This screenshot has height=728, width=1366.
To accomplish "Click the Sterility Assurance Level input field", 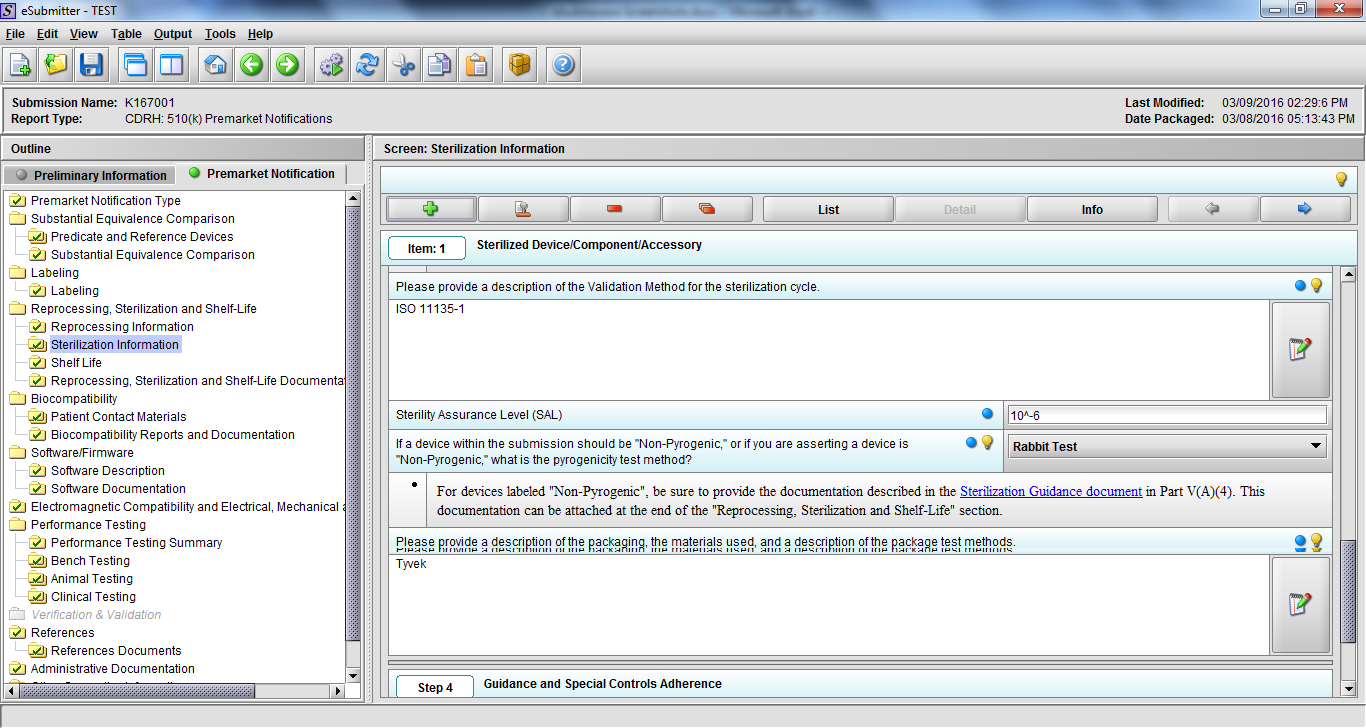I will (1166, 415).
